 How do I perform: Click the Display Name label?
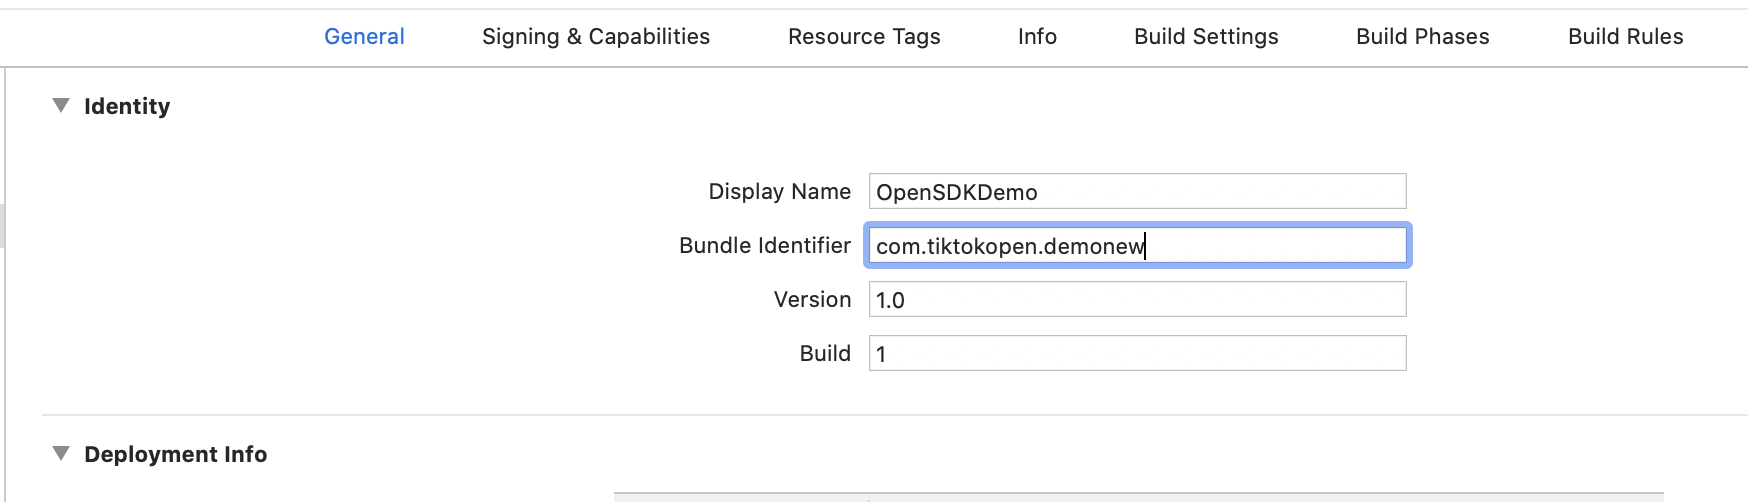(779, 192)
